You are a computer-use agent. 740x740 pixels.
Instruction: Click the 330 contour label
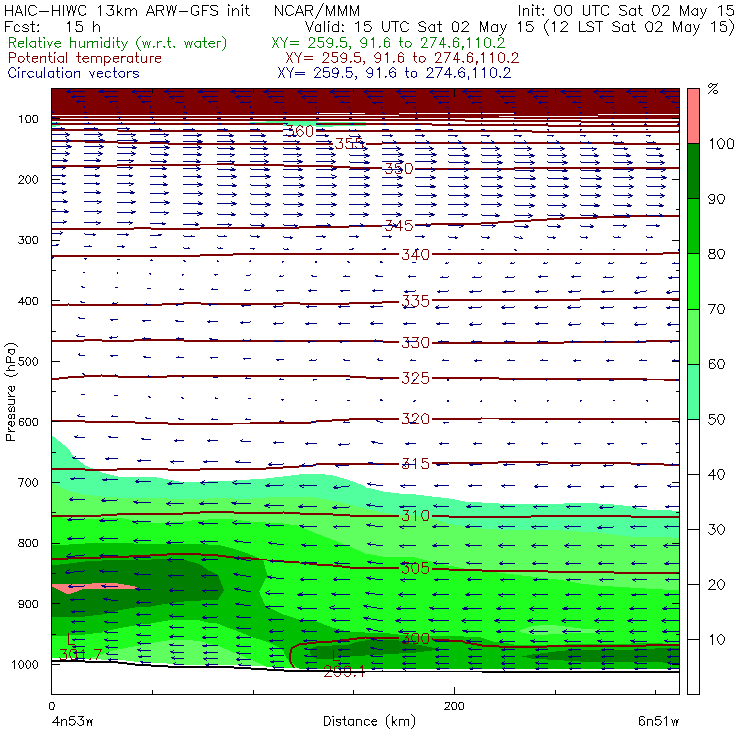(x=415, y=343)
